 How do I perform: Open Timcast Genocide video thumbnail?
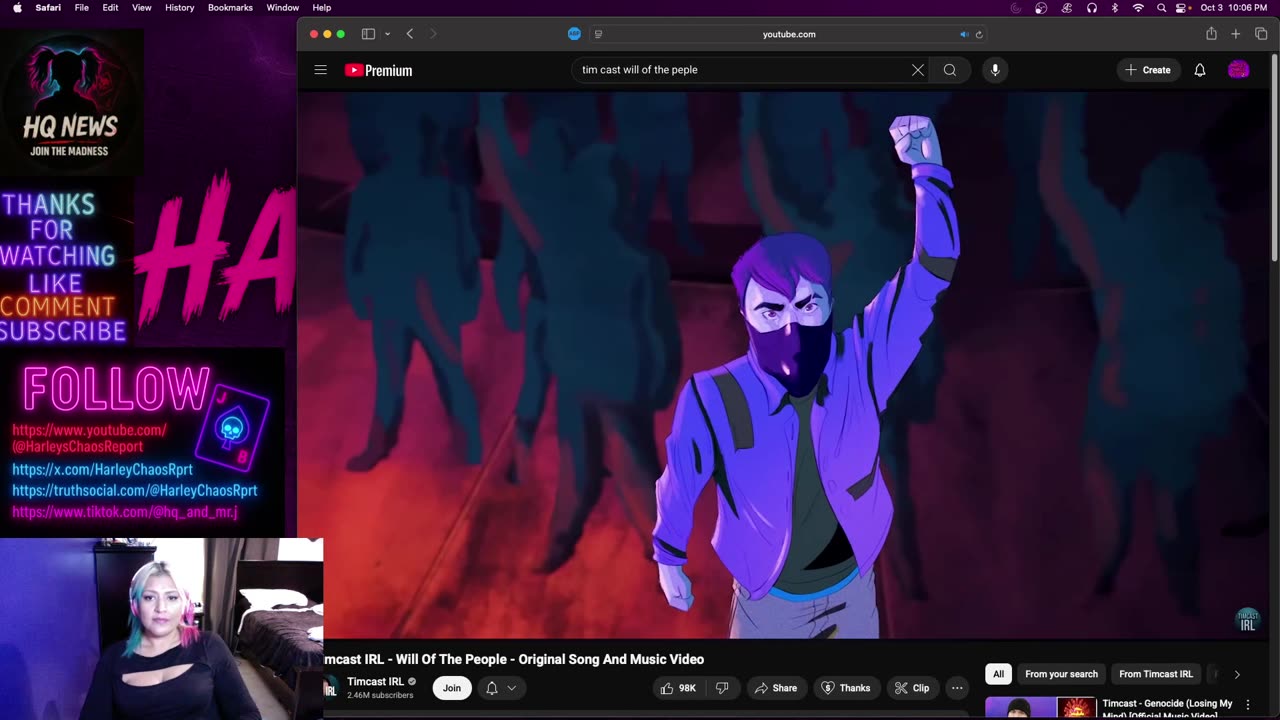tap(1041, 708)
